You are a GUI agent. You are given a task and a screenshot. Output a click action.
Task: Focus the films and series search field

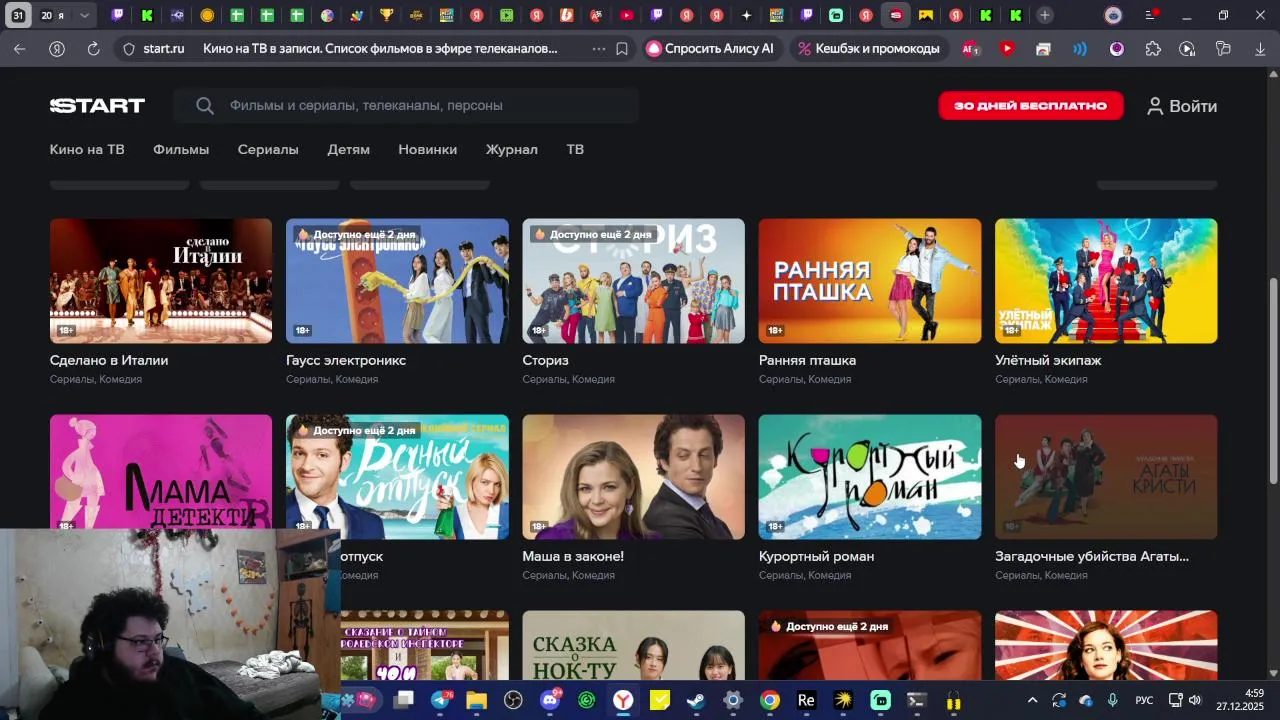coord(406,106)
